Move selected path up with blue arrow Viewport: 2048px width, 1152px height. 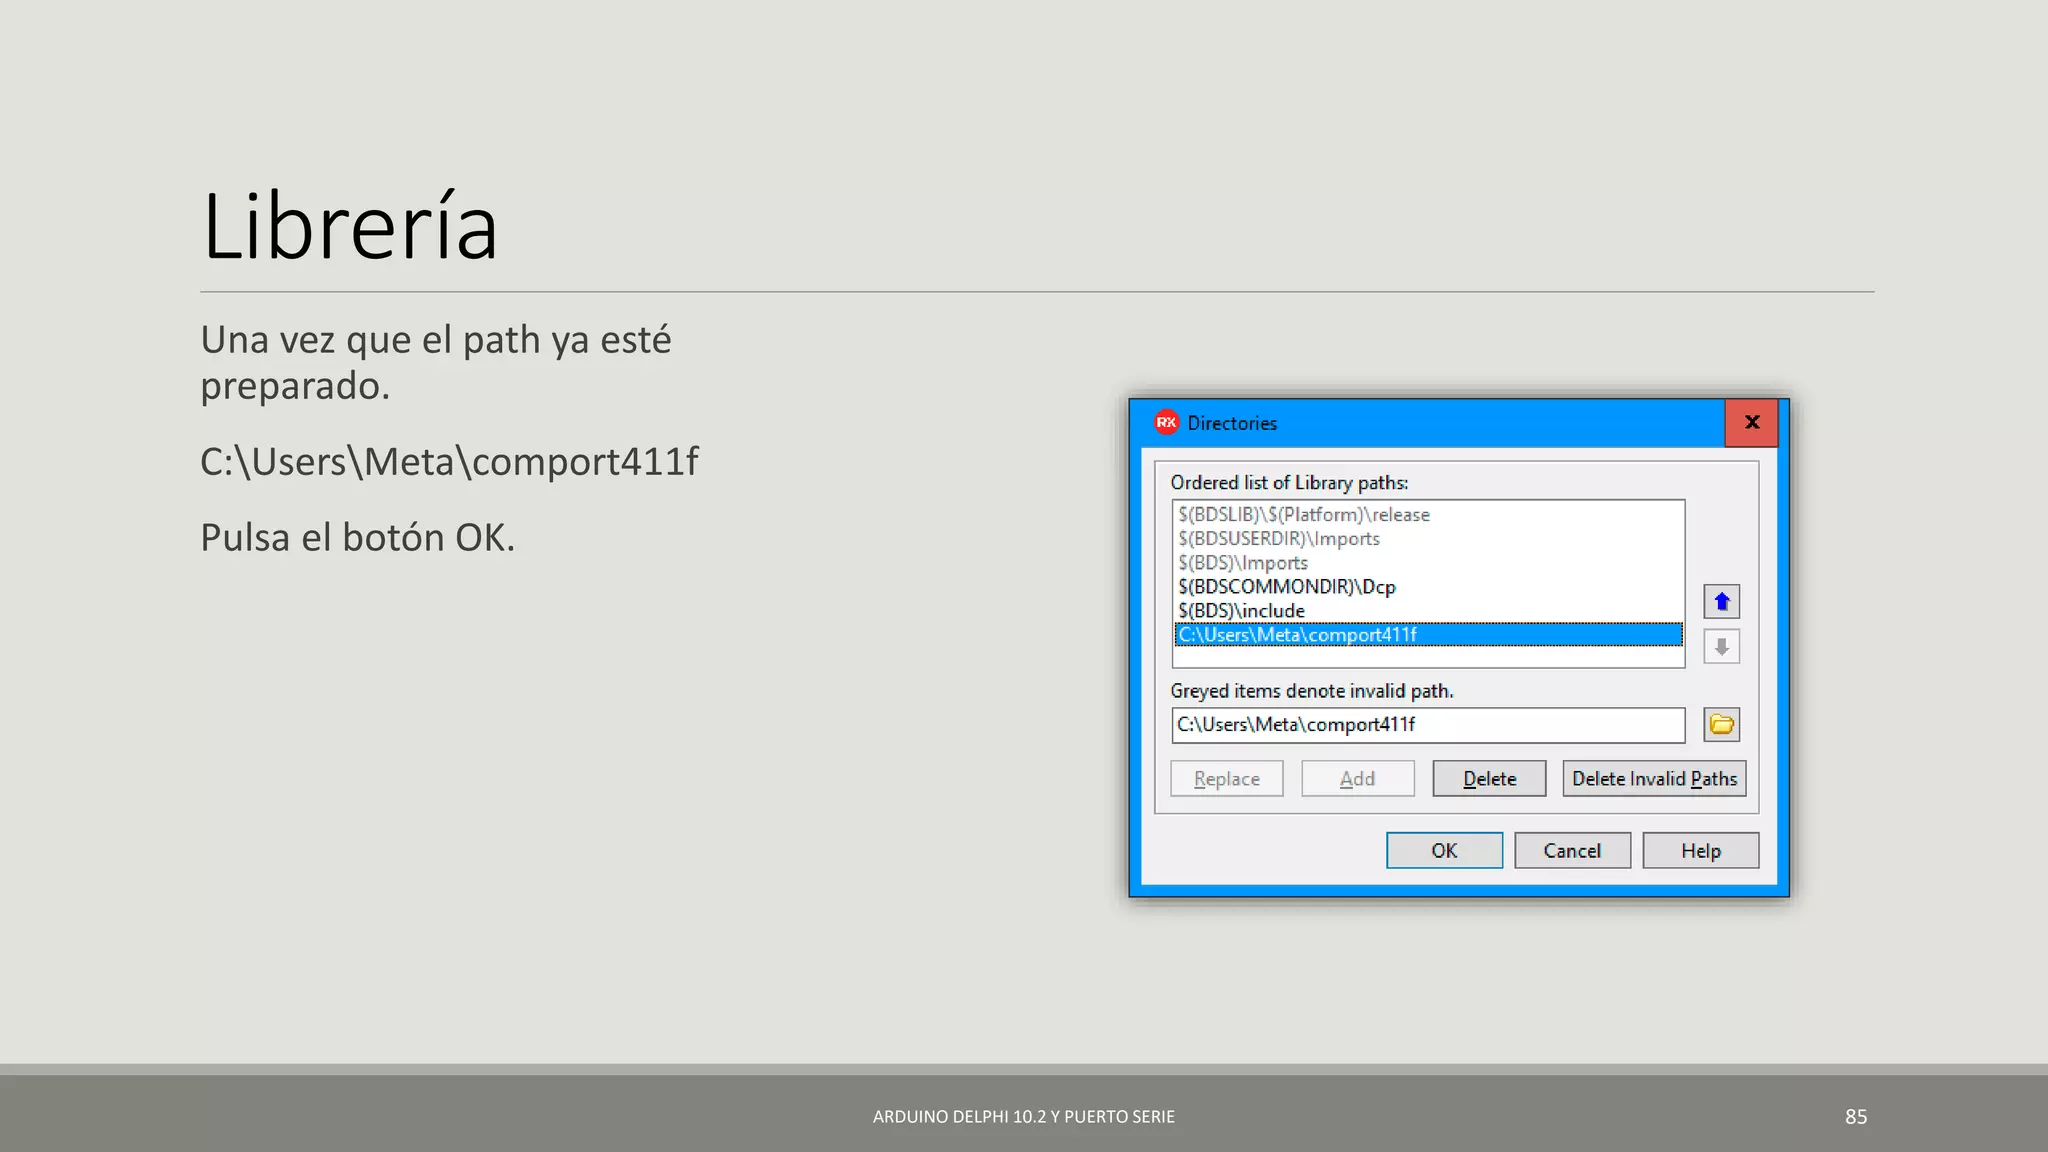point(1721,601)
